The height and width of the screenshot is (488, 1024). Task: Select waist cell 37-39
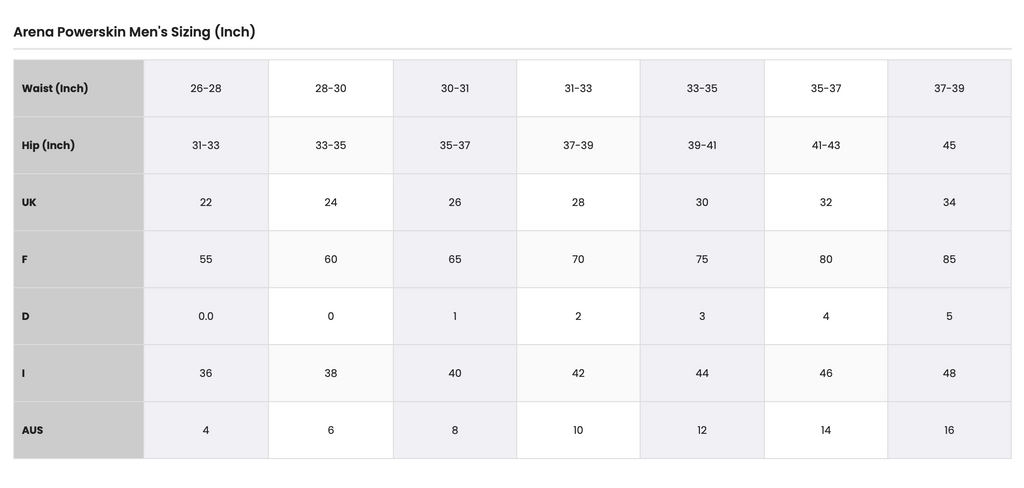[949, 88]
